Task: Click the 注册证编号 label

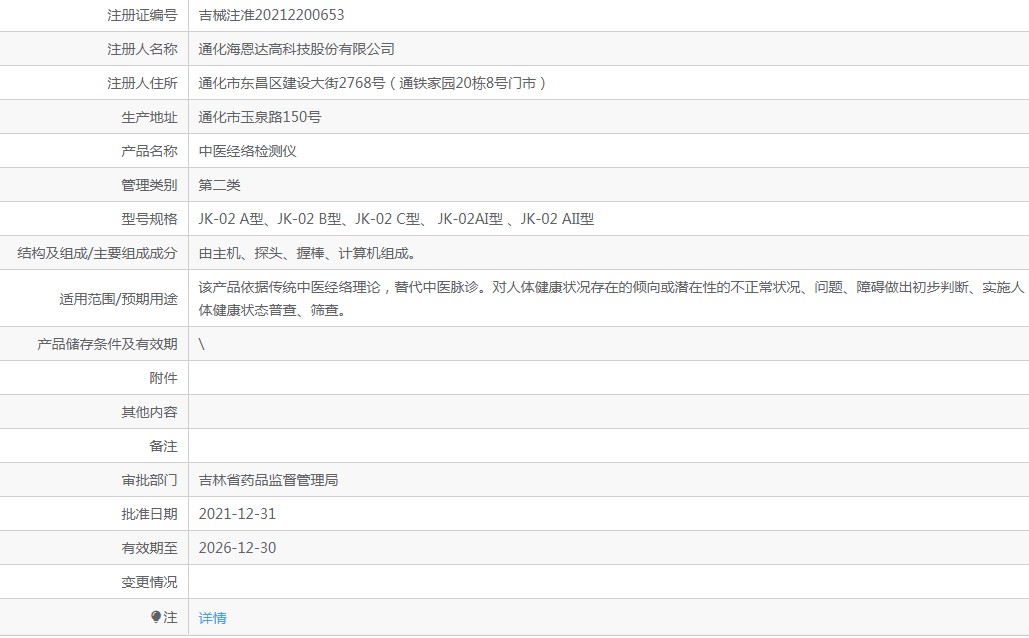Action: coord(142,15)
